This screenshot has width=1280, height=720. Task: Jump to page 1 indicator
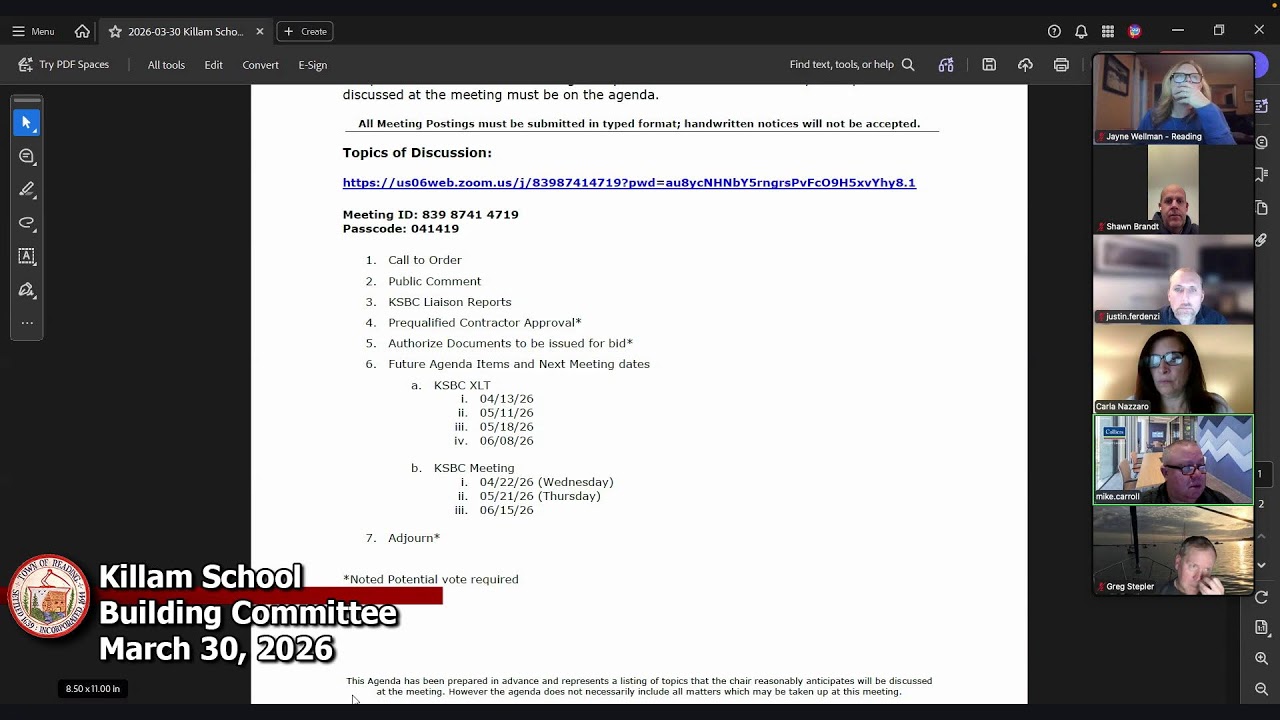1260,474
